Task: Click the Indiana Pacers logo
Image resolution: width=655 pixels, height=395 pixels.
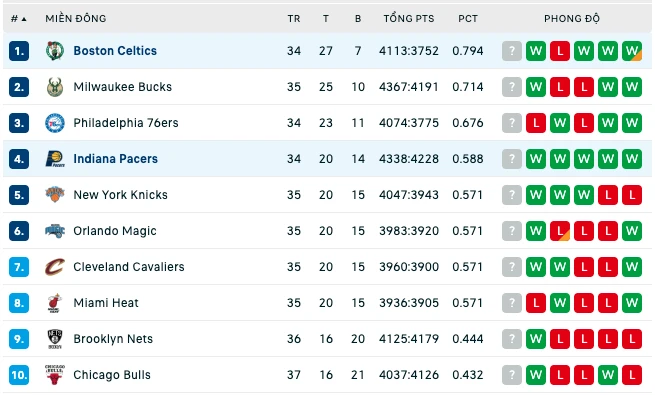Action: [55, 159]
